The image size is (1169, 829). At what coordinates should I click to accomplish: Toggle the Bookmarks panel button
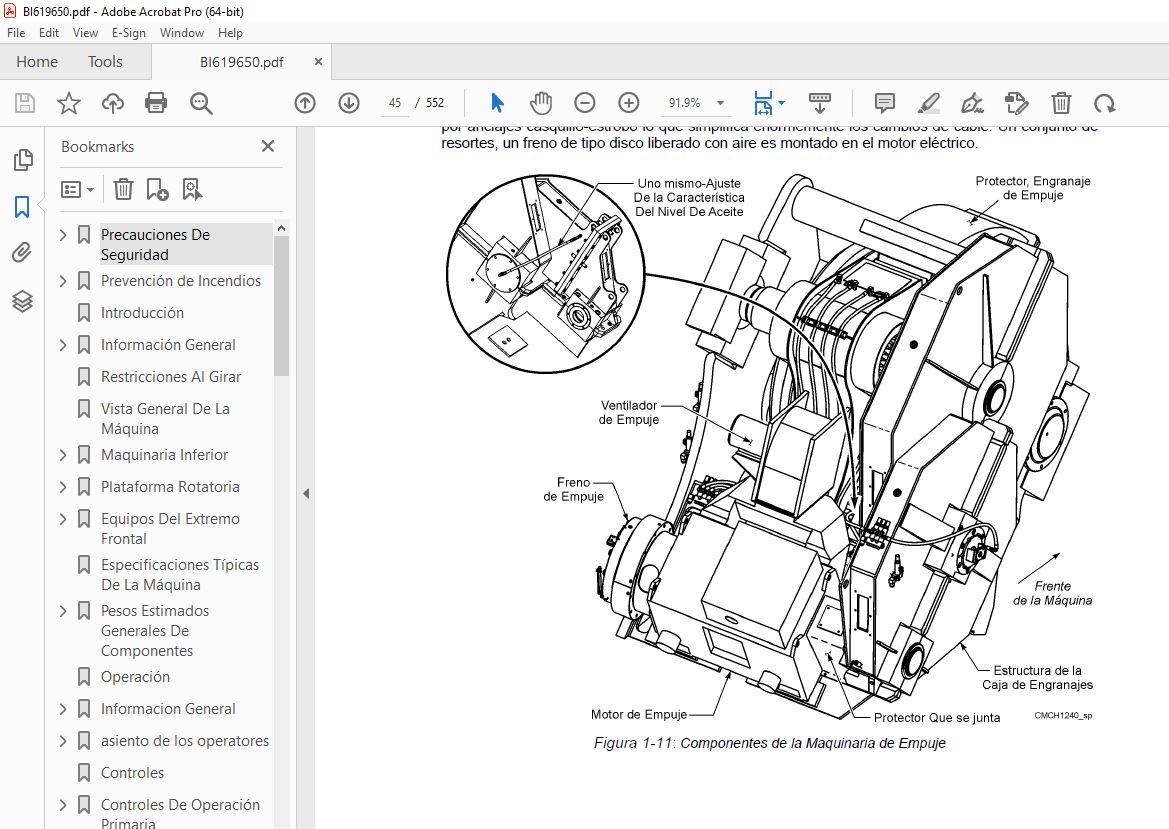pyautogui.click(x=22, y=207)
